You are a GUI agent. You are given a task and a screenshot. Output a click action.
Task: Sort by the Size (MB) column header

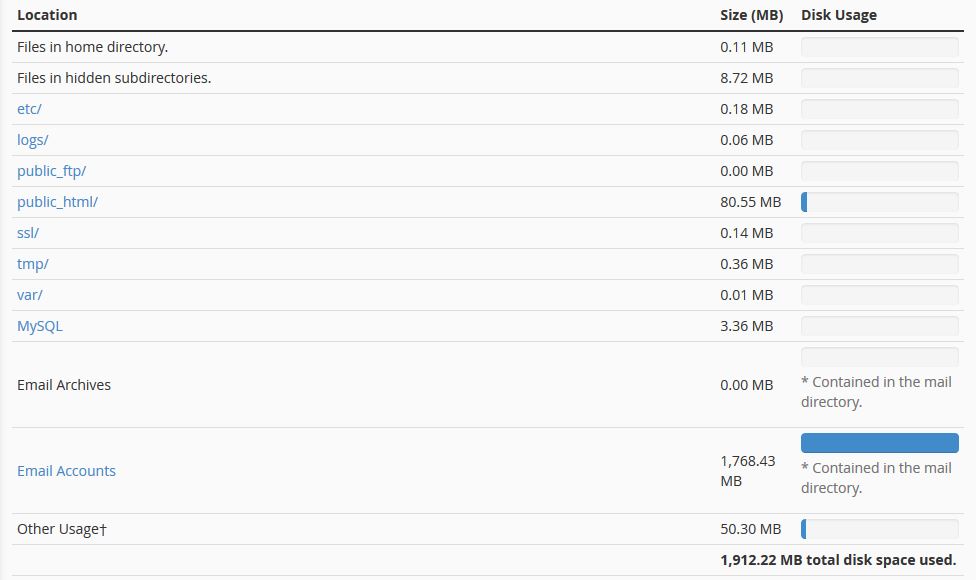[751, 15]
